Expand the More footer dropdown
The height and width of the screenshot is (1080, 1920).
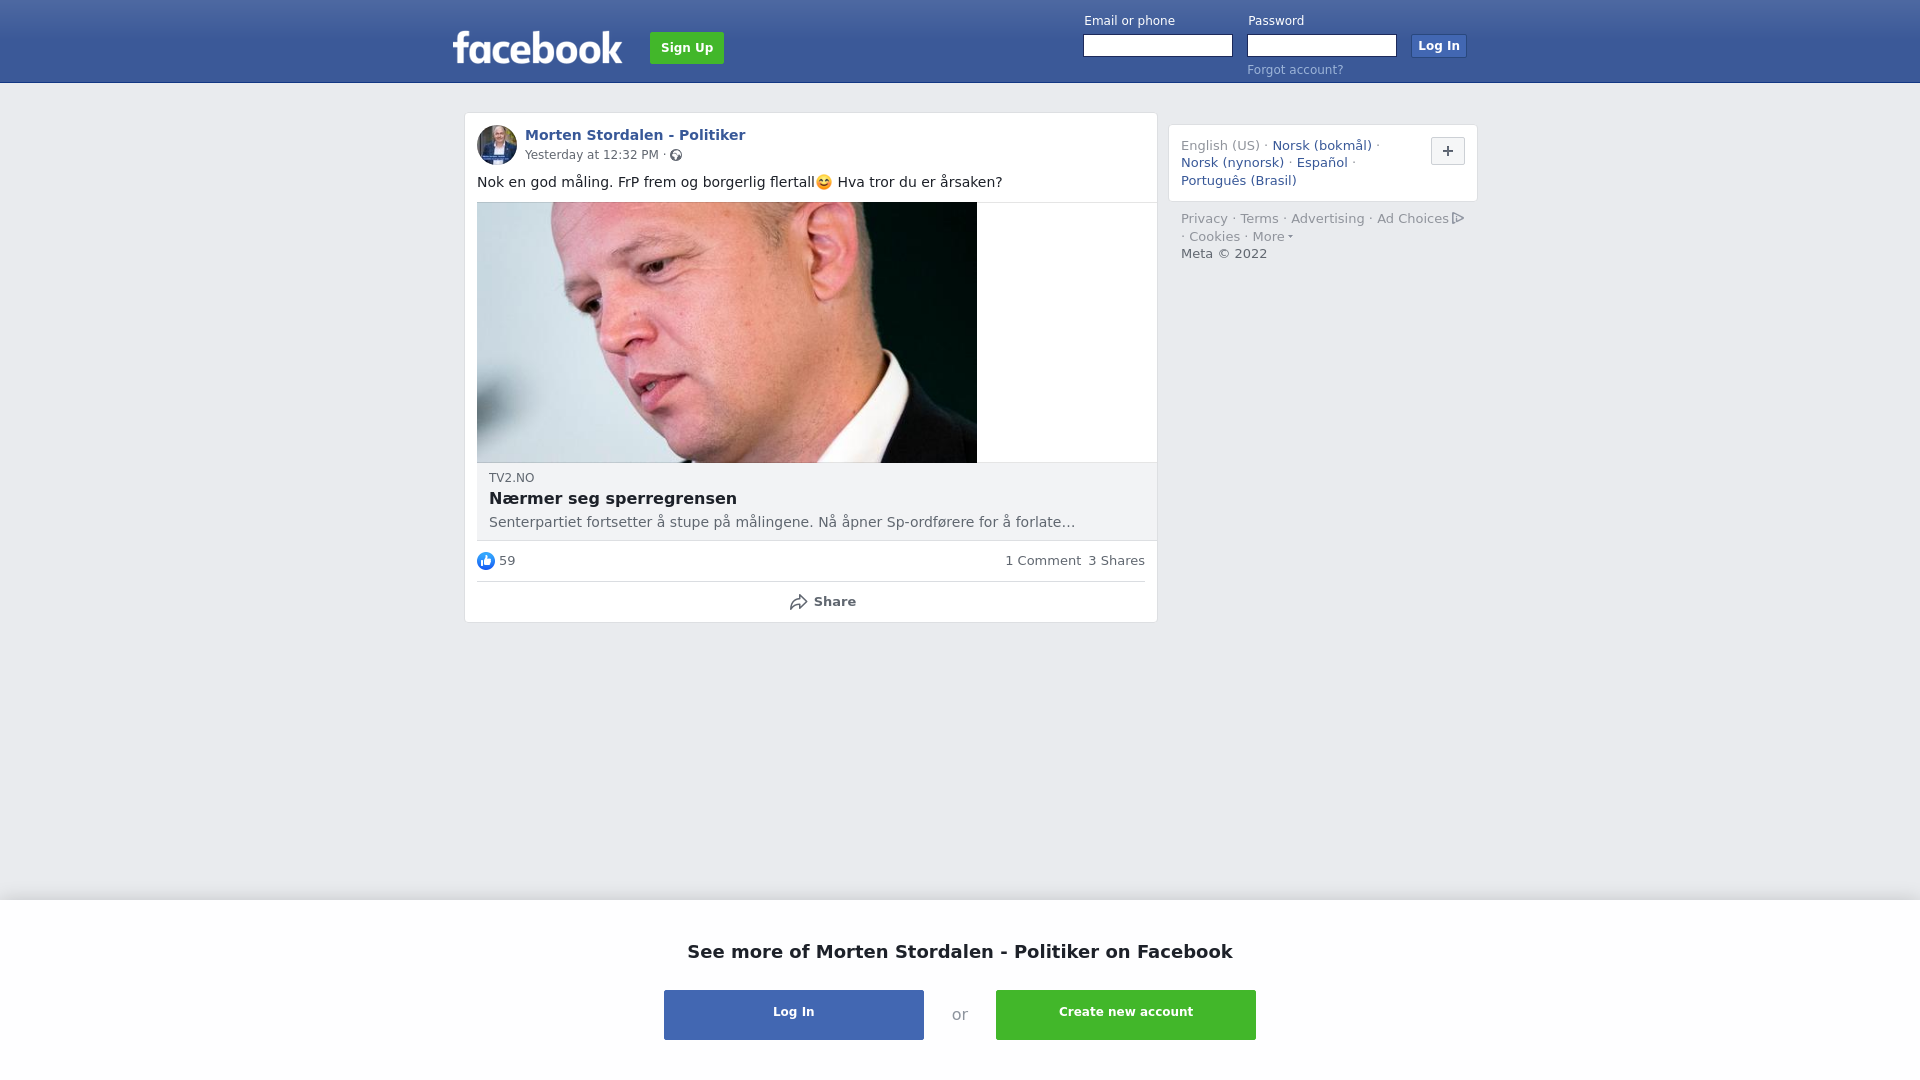tap(1273, 237)
